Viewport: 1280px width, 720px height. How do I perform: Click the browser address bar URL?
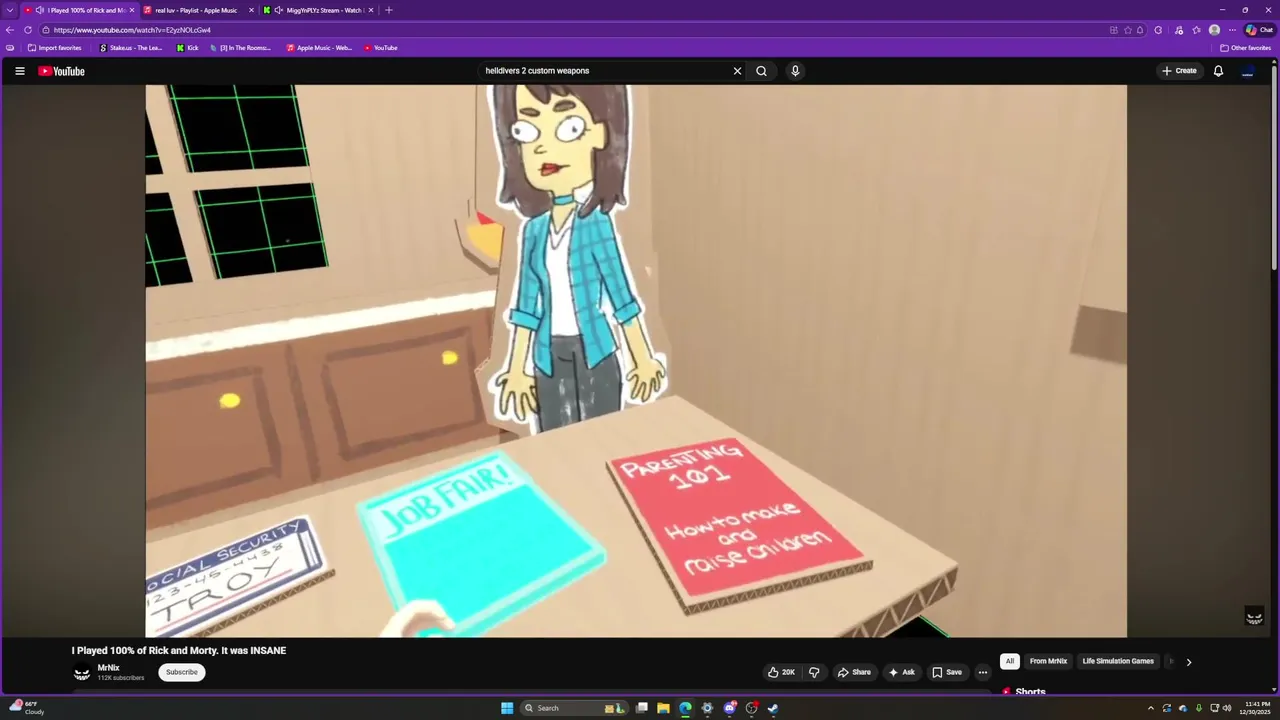(x=132, y=30)
